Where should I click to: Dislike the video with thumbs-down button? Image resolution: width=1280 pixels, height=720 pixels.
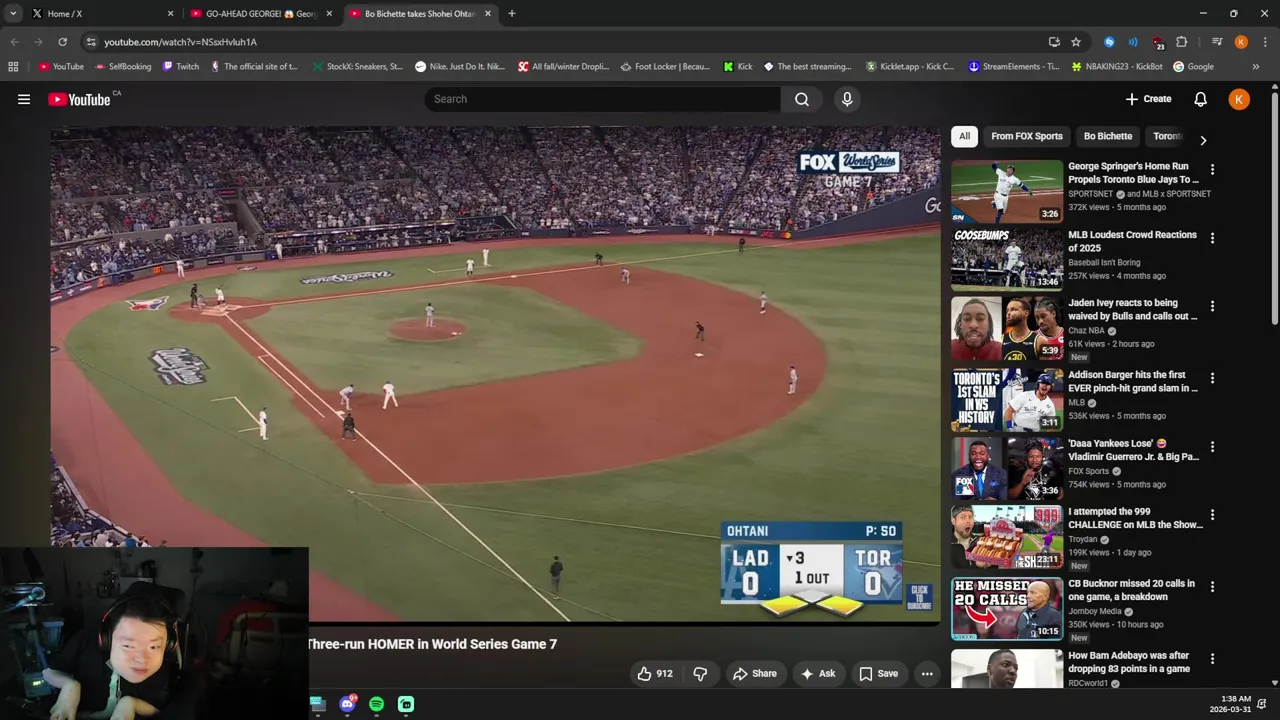pos(700,674)
